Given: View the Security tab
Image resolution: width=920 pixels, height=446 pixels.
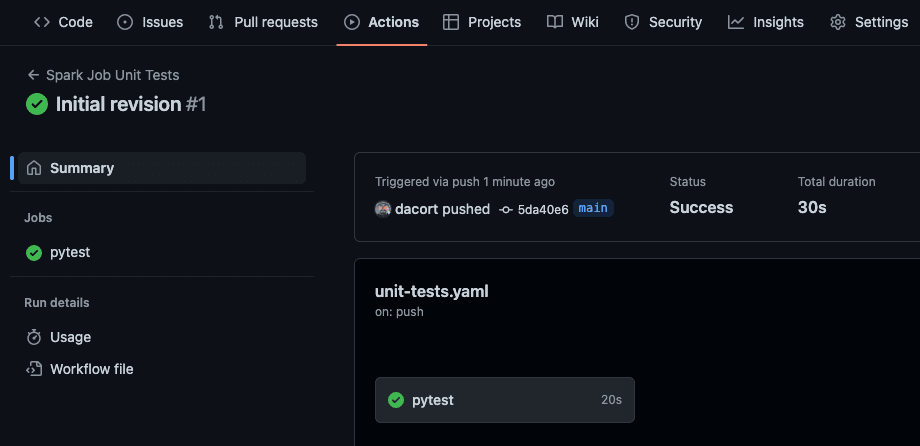Looking at the screenshot, I should click(x=663, y=22).
